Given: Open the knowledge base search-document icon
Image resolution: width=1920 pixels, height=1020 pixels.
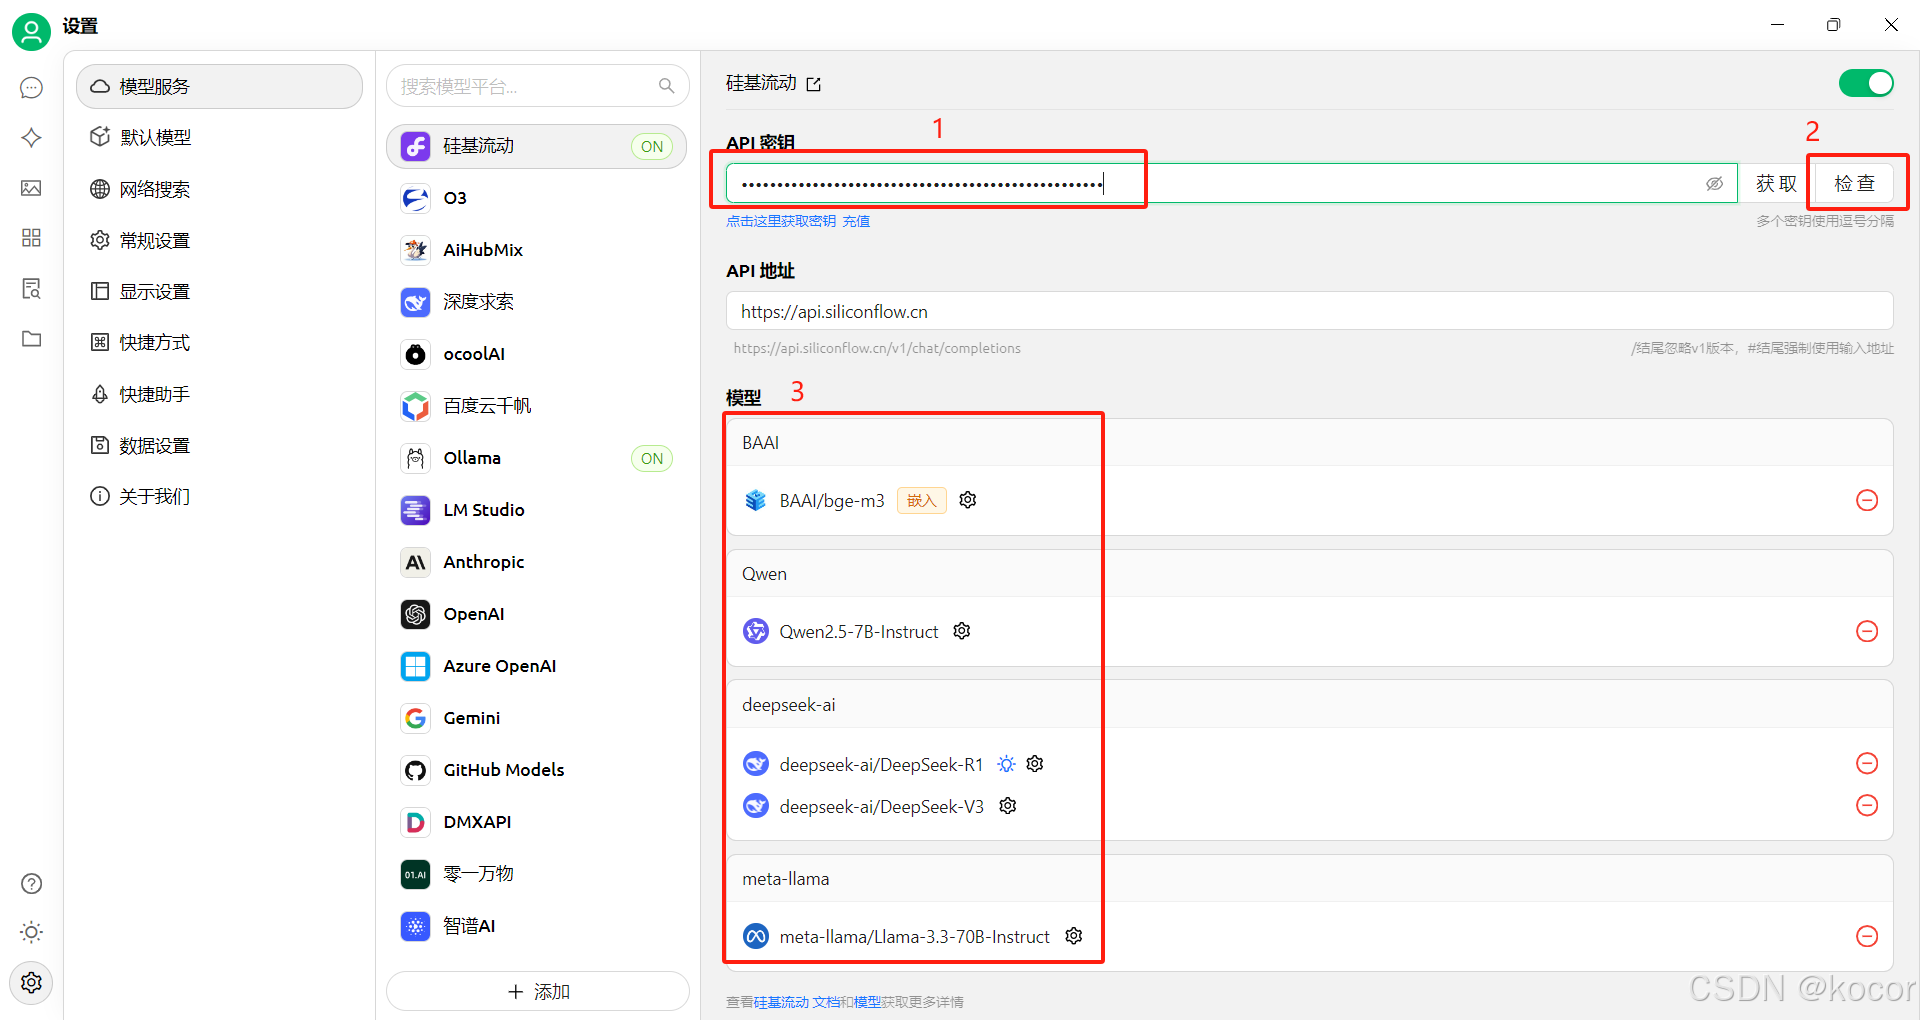Looking at the screenshot, I should [x=31, y=289].
